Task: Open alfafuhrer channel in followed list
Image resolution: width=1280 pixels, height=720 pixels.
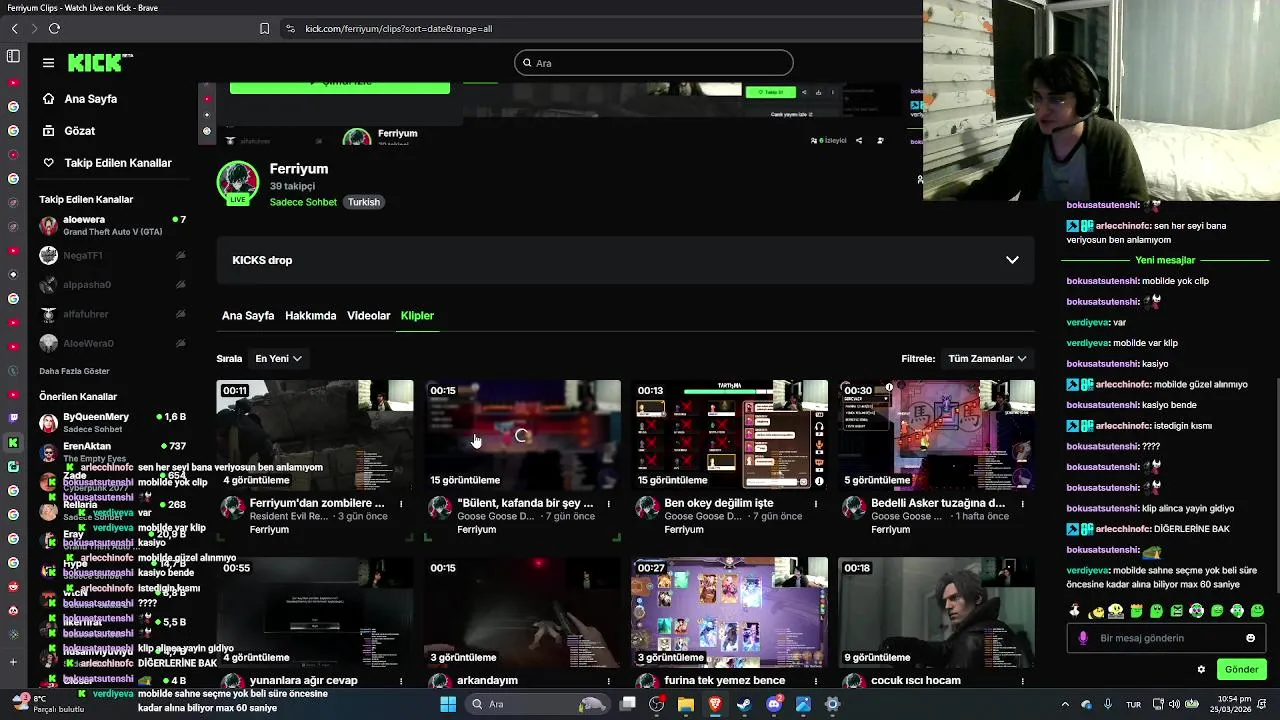Action: (x=113, y=314)
